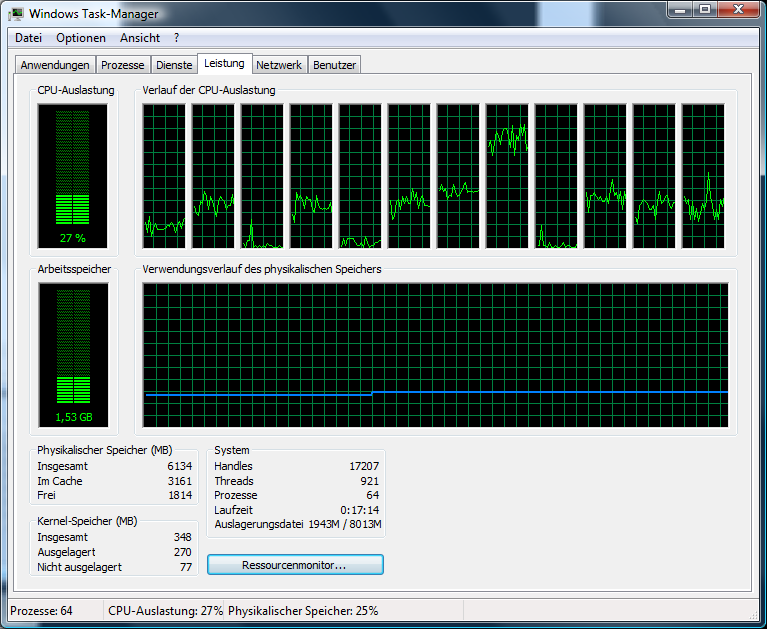Click the Task-Manager title bar icon

[17, 14]
